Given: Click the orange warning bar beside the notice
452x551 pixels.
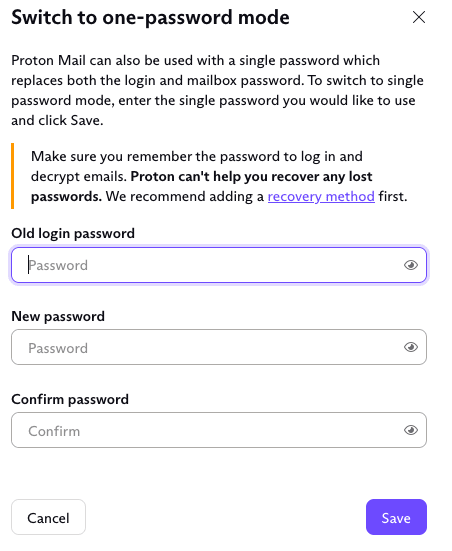Looking at the screenshot, I should pyautogui.click(x=13, y=176).
